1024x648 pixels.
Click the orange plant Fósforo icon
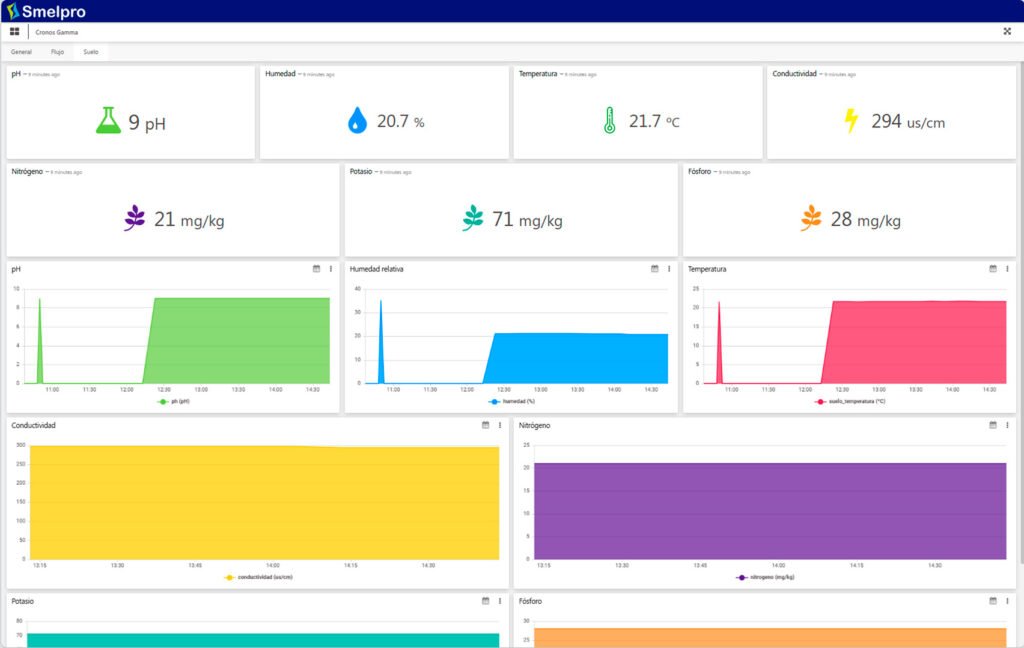811,218
